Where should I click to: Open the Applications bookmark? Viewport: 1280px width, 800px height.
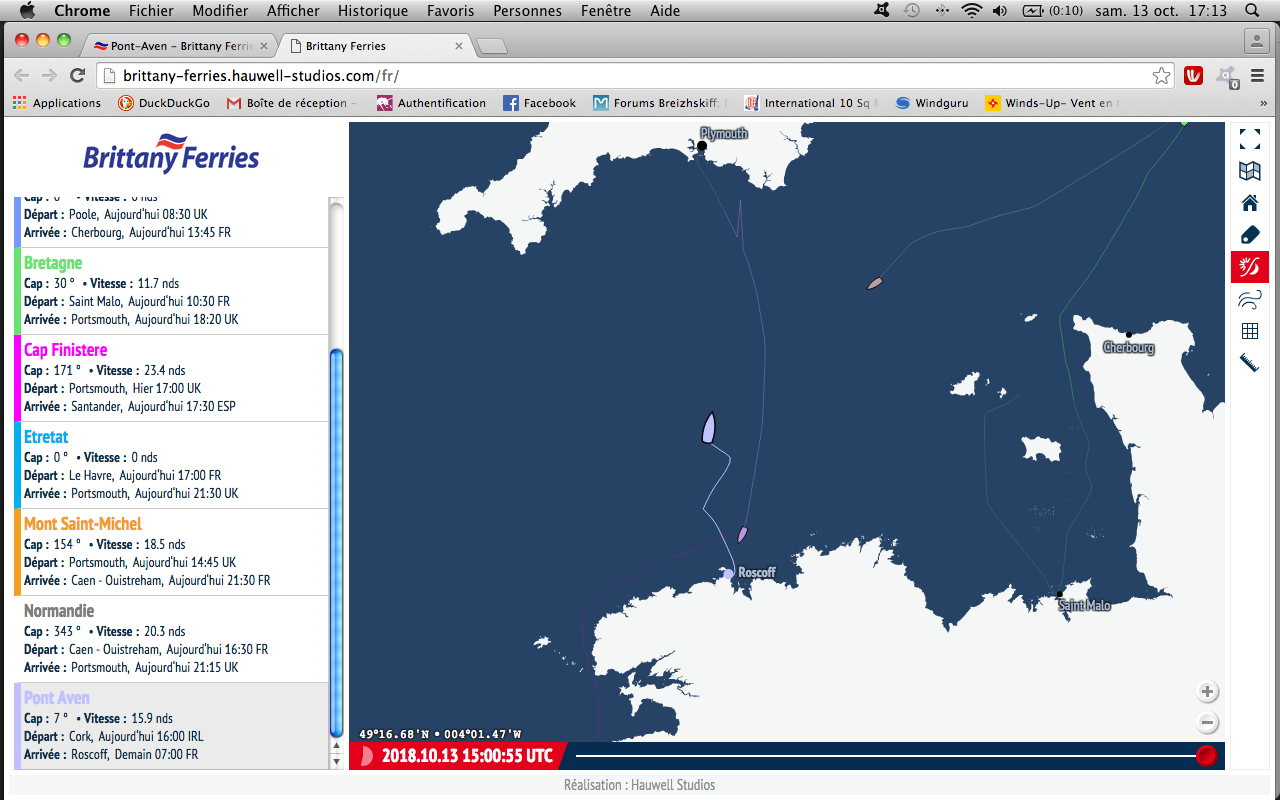pyautogui.click(x=57, y=103)
